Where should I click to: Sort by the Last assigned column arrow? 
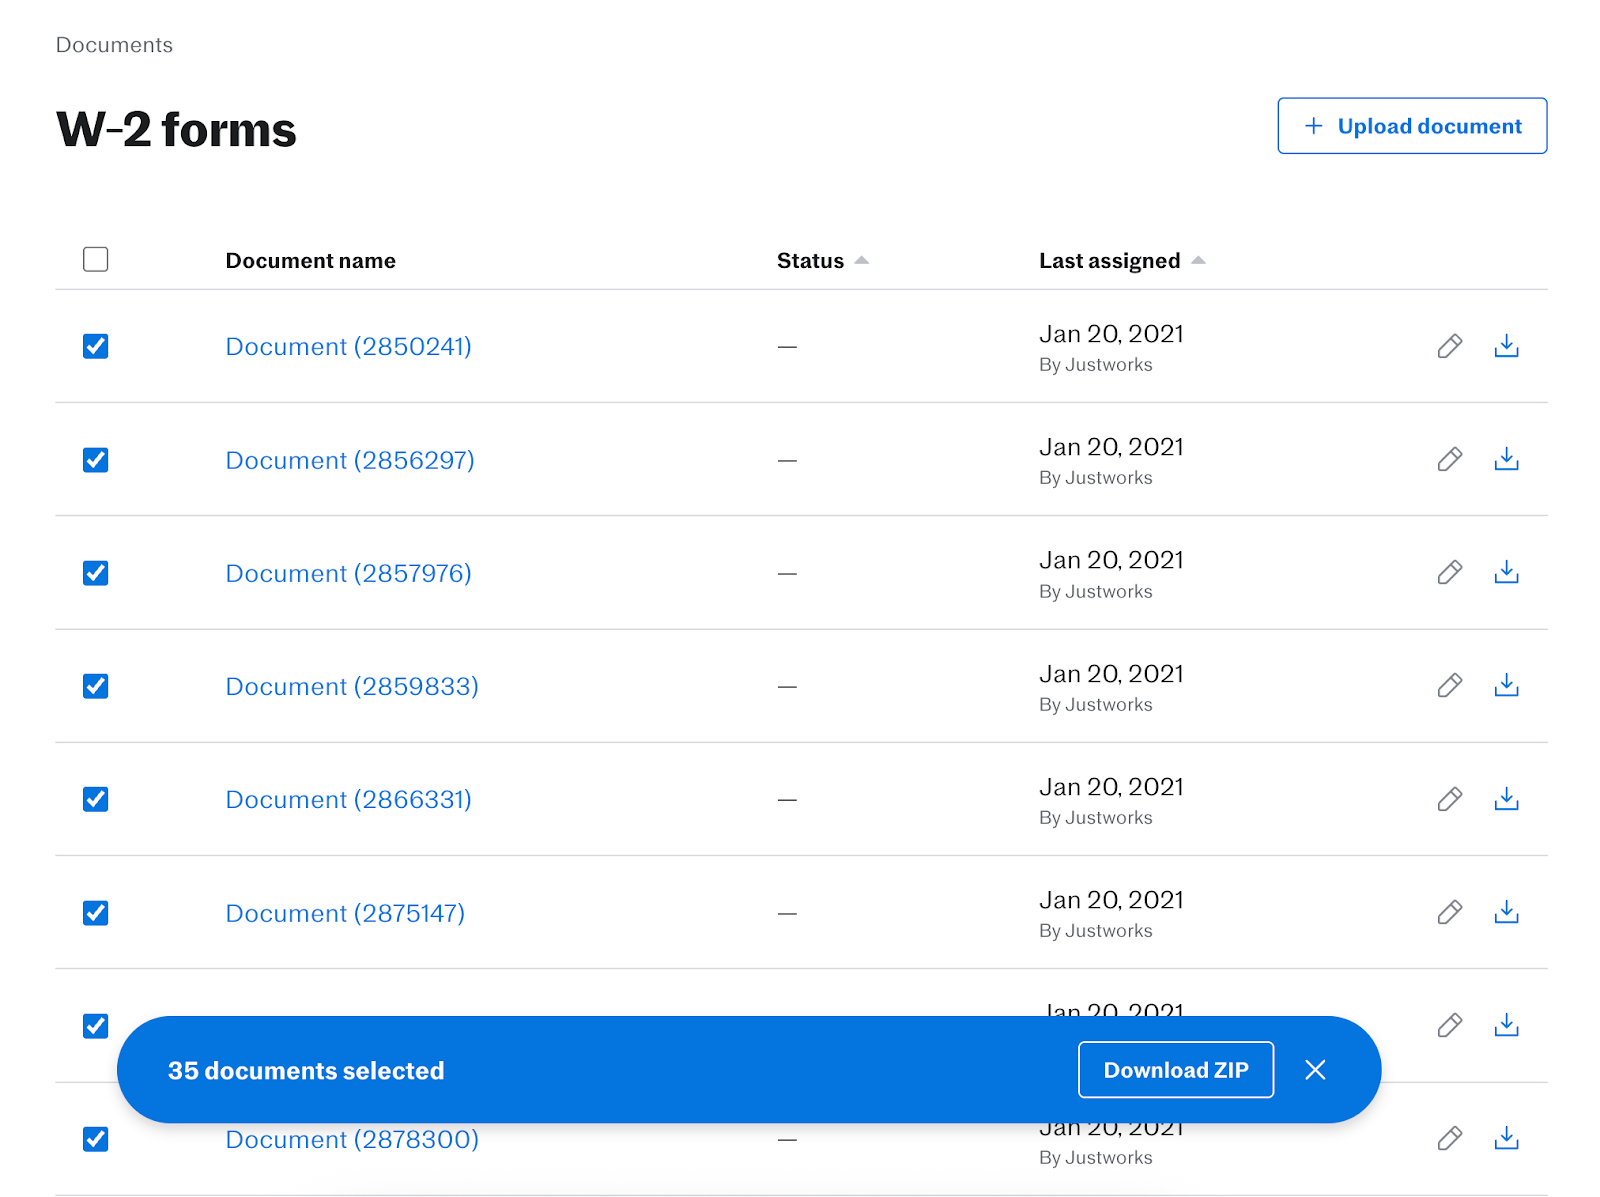click(1199, 259)
